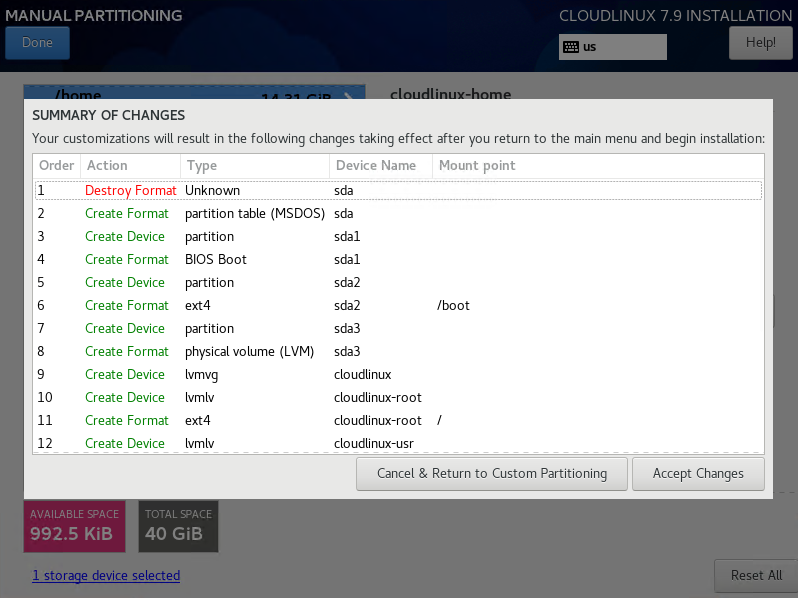Select Create Device row for sda2

coord(398,282)
